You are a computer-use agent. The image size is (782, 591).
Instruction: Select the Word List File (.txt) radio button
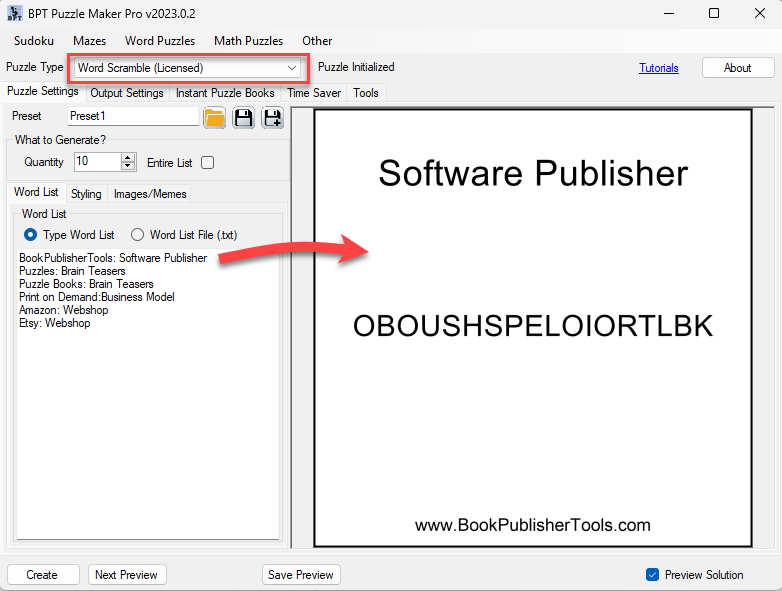coord(138,235)
